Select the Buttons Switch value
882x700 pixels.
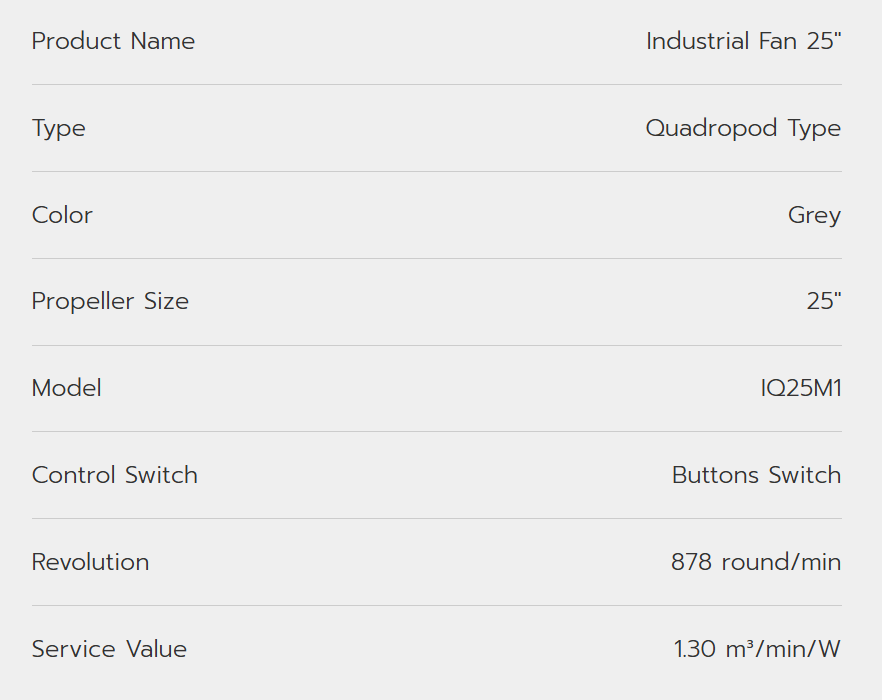756,475
